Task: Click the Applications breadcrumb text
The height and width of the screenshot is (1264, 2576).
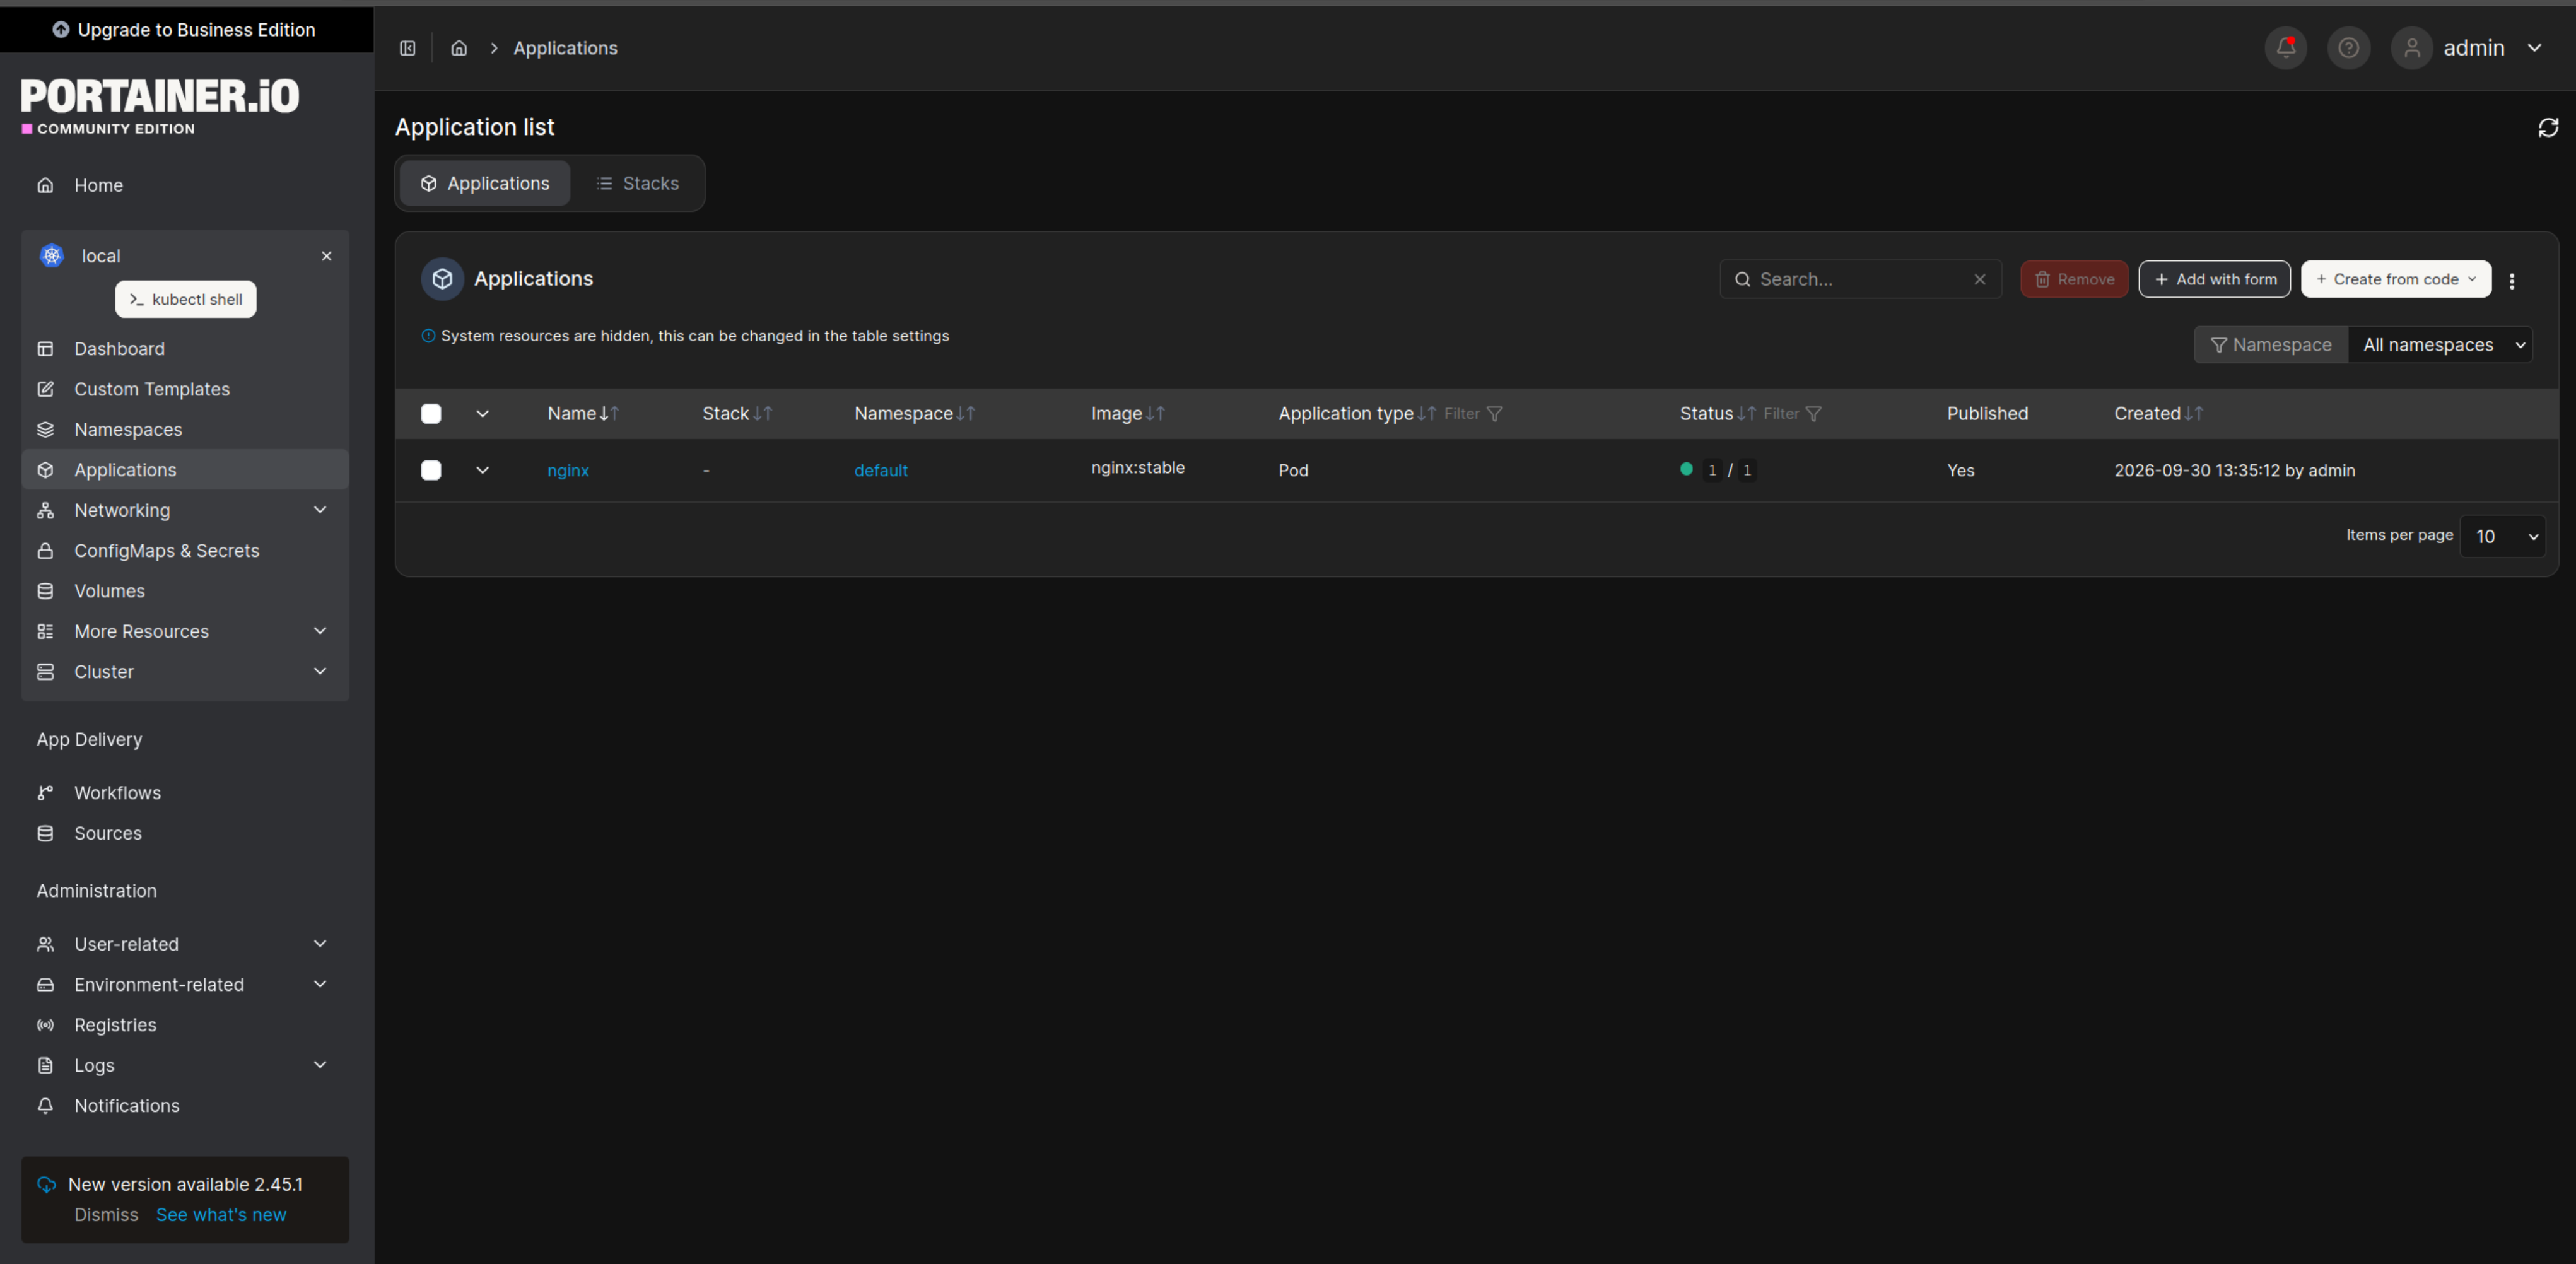Action: pos(565,48)
